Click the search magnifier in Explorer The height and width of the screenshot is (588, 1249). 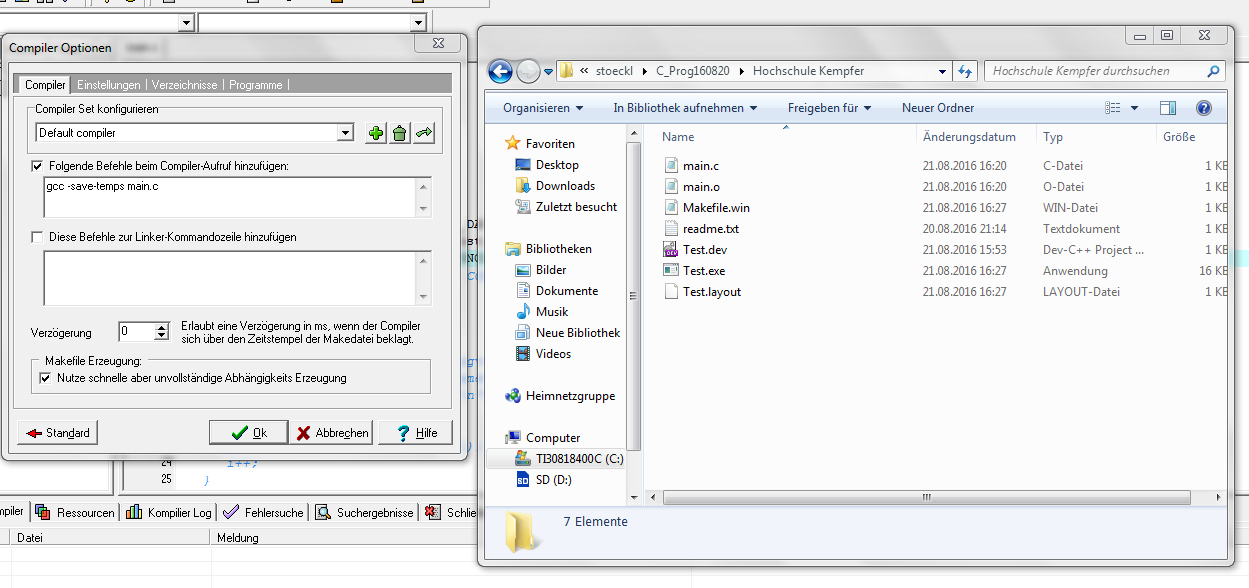pos(1213,71)
